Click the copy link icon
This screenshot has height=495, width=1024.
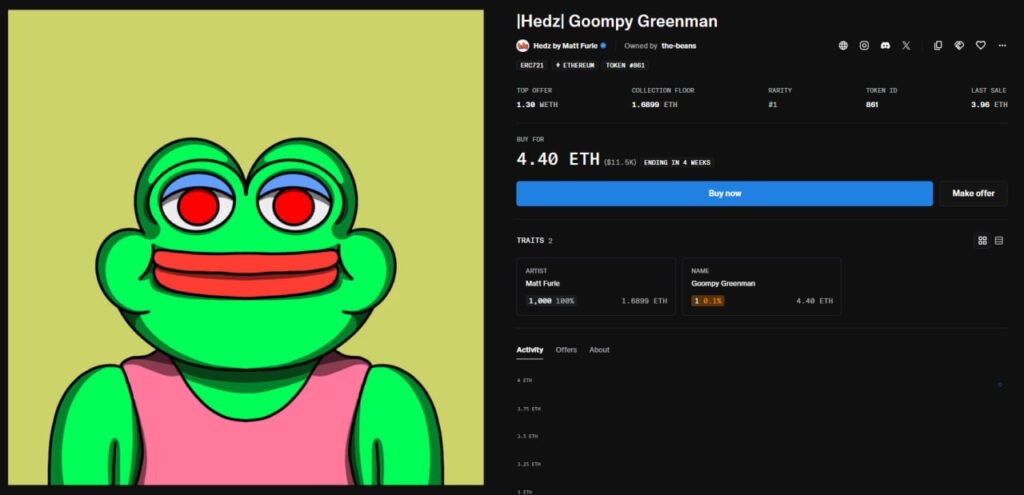click(x=938, y=46)
